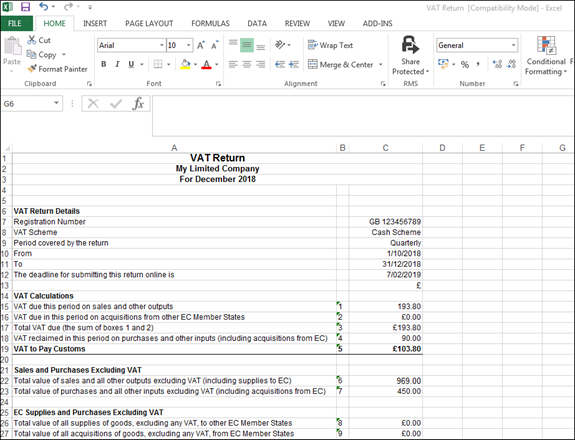Align text to the left
The width and height of the screenshot is (575, 440).
(233, 65)
